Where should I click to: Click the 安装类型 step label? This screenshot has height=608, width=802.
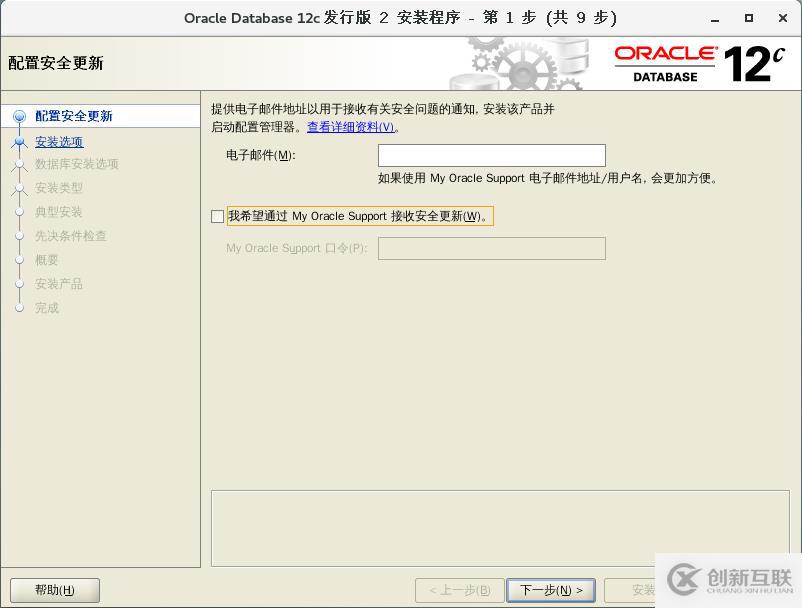pos(59,188)
